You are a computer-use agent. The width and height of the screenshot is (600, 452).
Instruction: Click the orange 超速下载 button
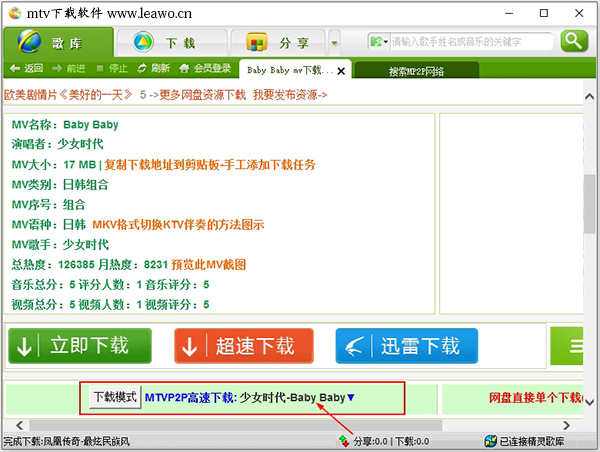point(244,346)
